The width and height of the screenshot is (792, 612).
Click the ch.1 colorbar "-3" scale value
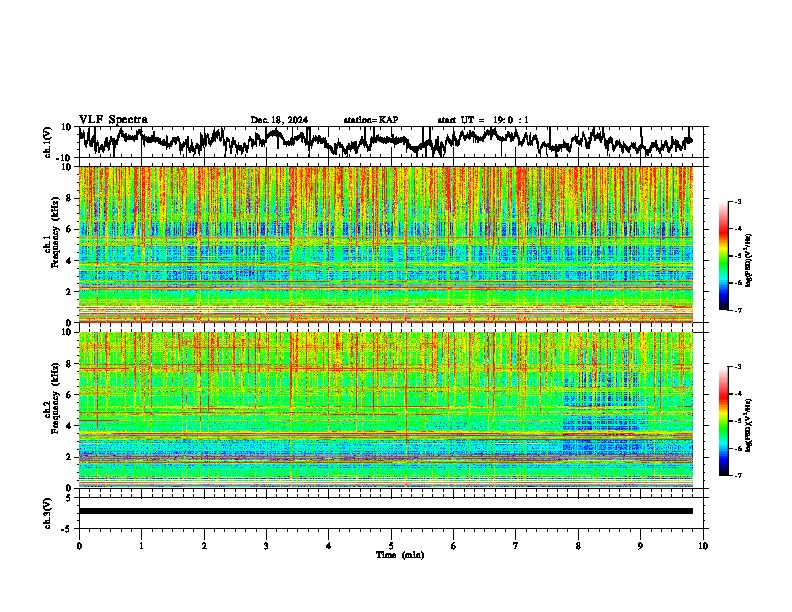(737, 201)
